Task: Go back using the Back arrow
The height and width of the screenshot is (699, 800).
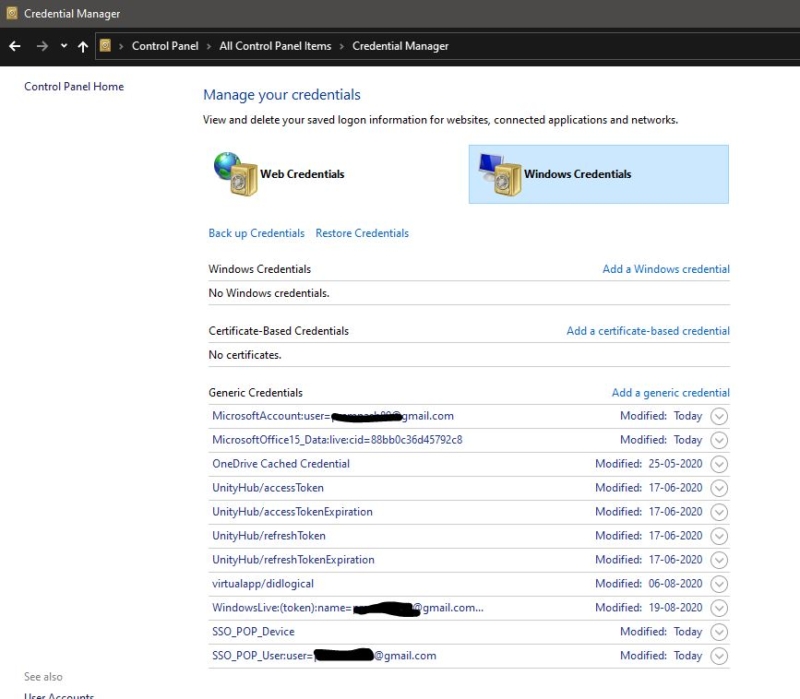Action: tap(15, 46)
